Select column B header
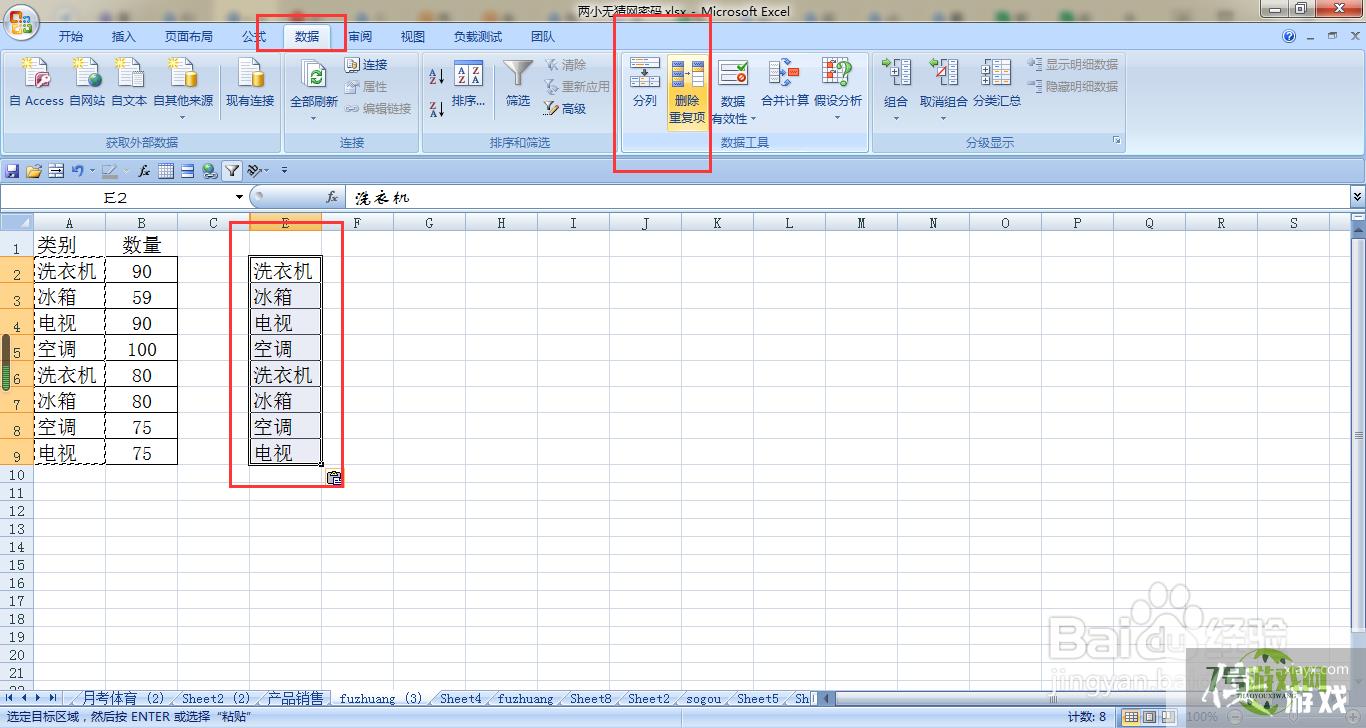The image size is (1366, 728). point(141,223)
